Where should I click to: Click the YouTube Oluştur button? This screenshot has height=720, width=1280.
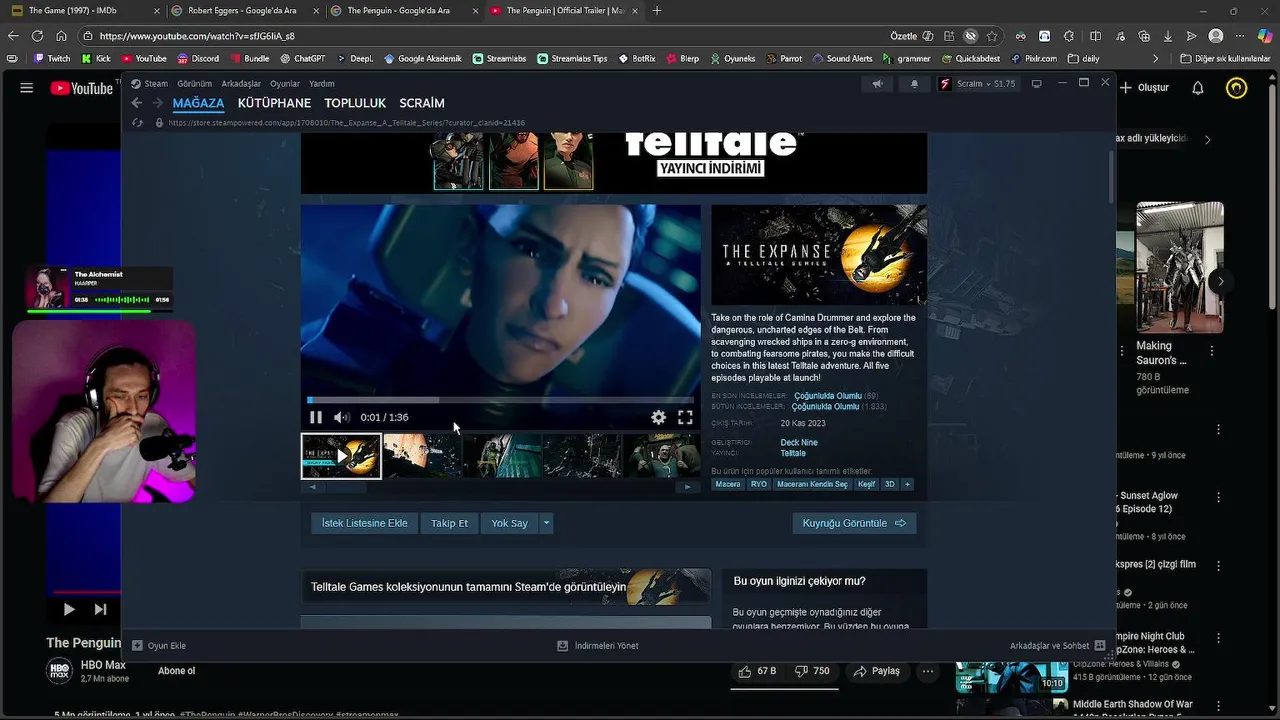[1143, 88]
